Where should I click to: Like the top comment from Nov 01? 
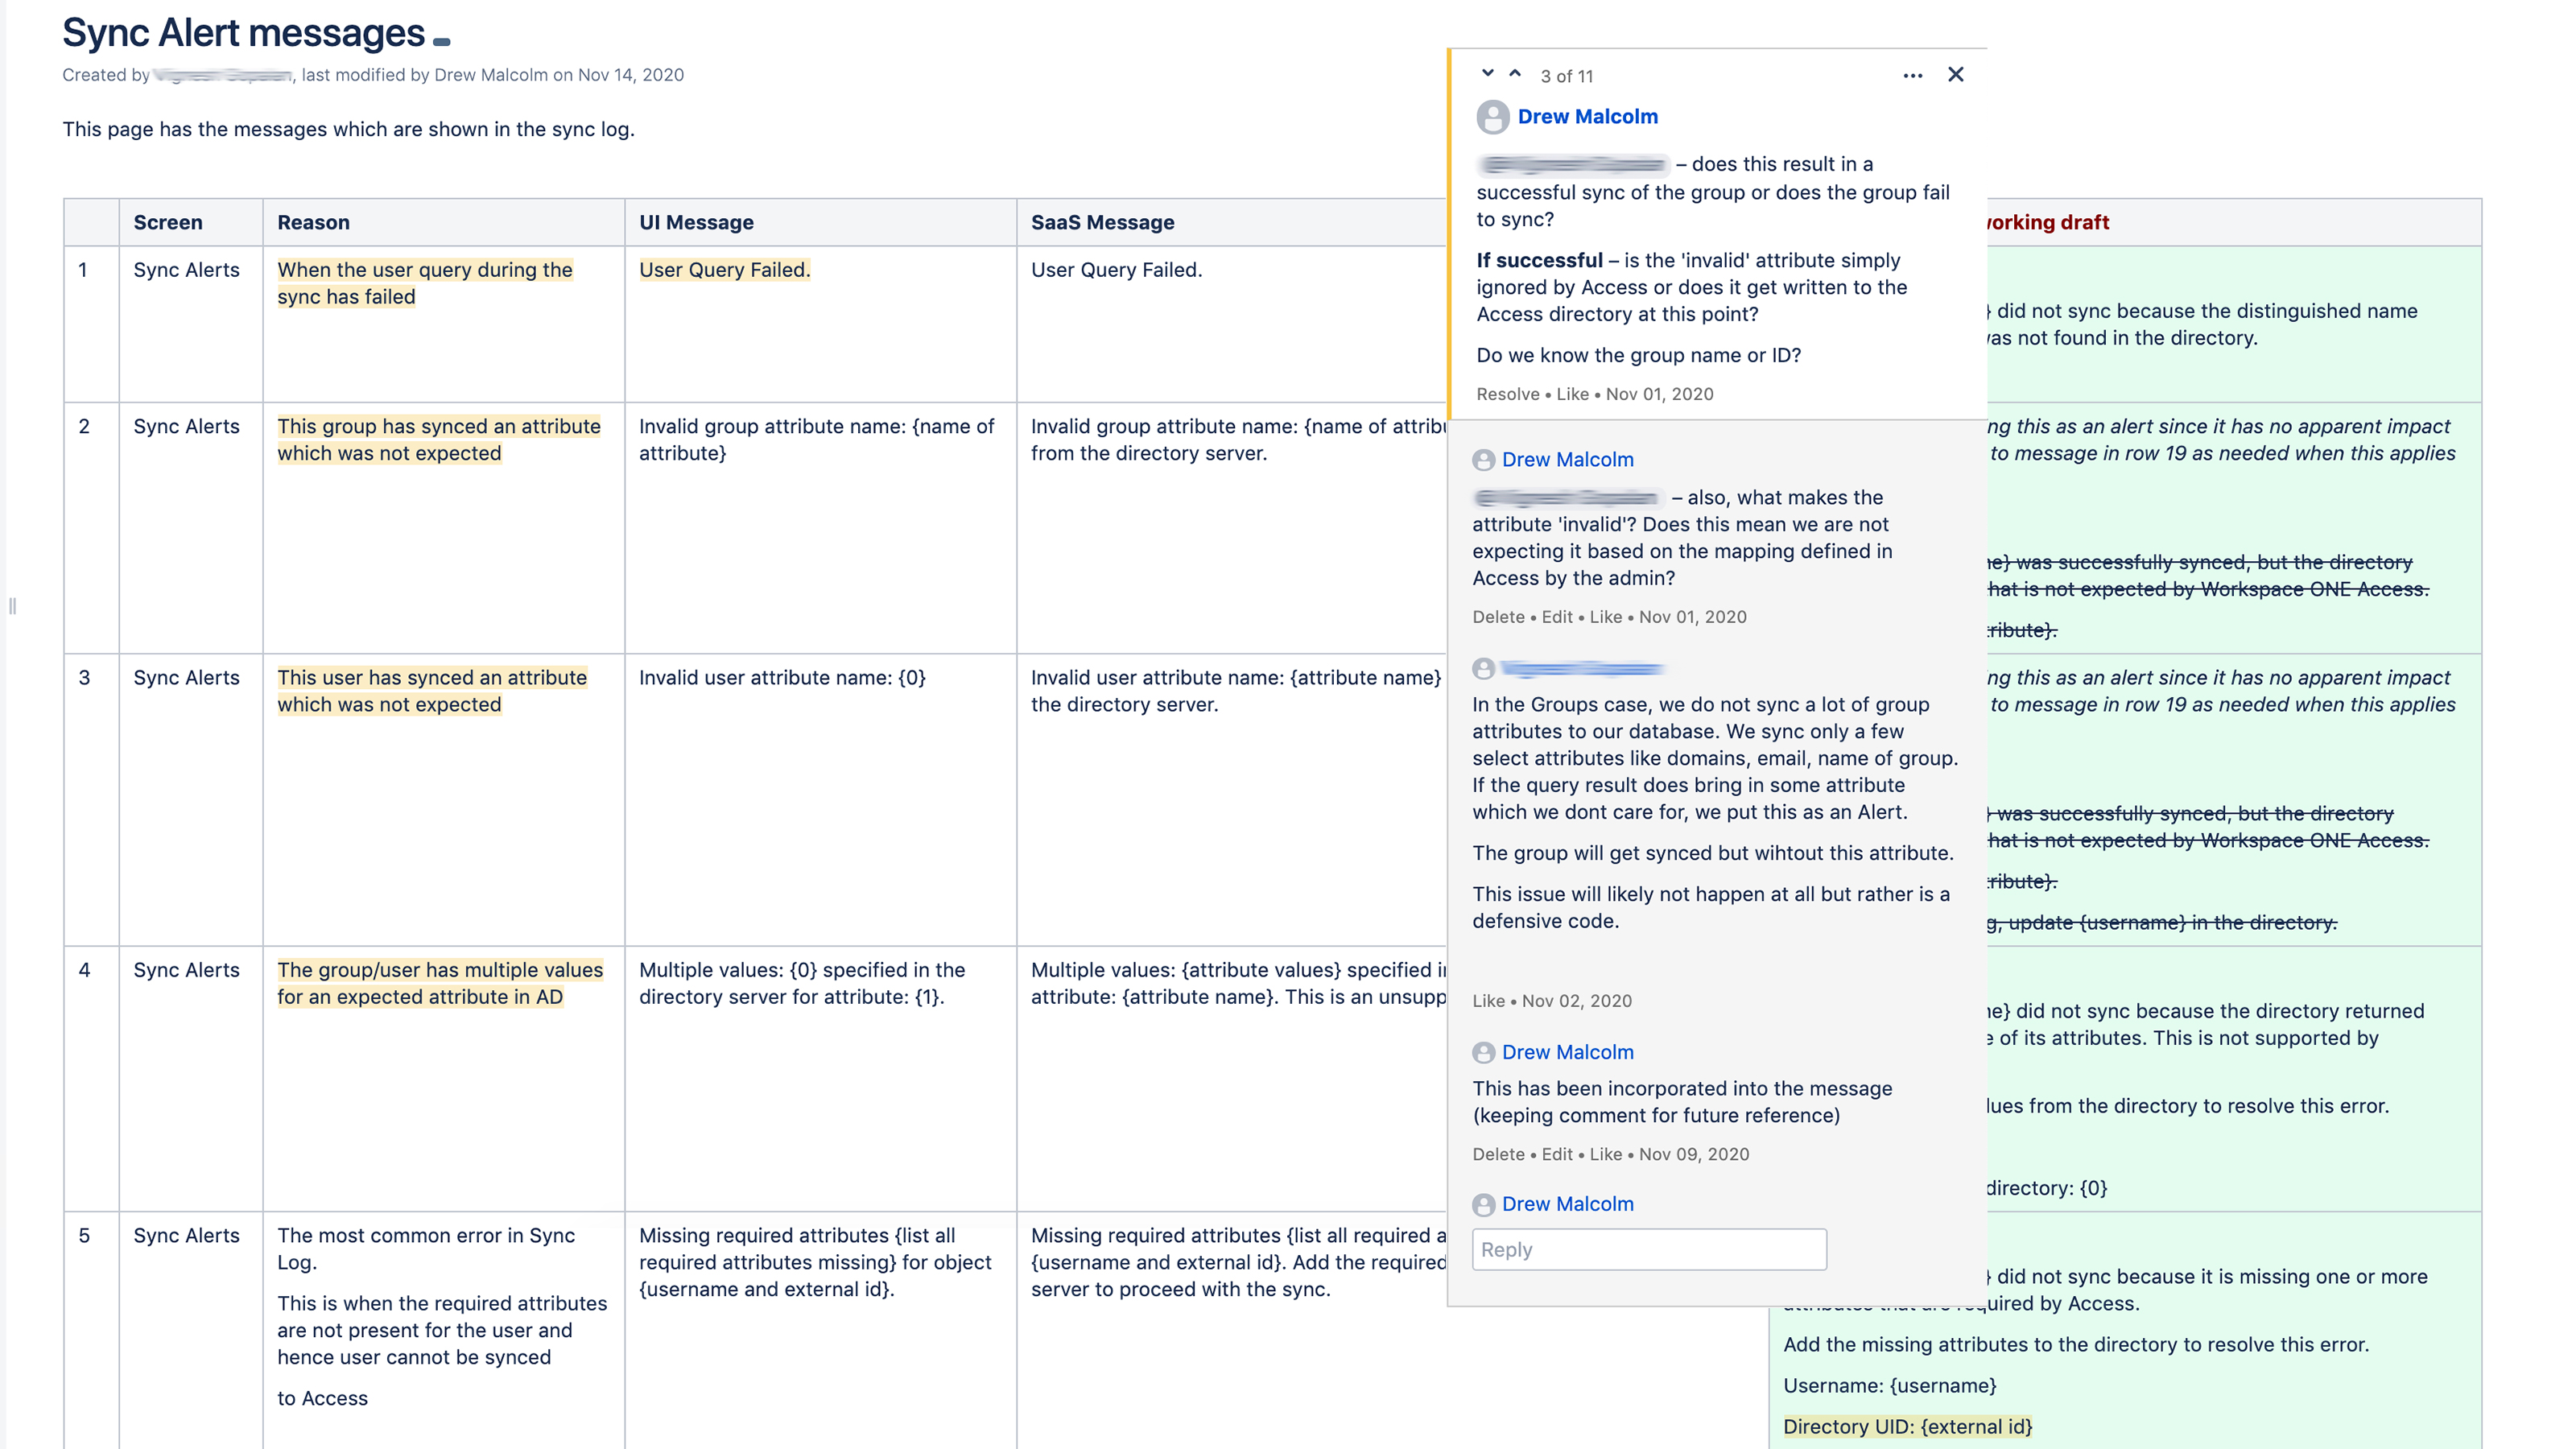[1572, 394]
